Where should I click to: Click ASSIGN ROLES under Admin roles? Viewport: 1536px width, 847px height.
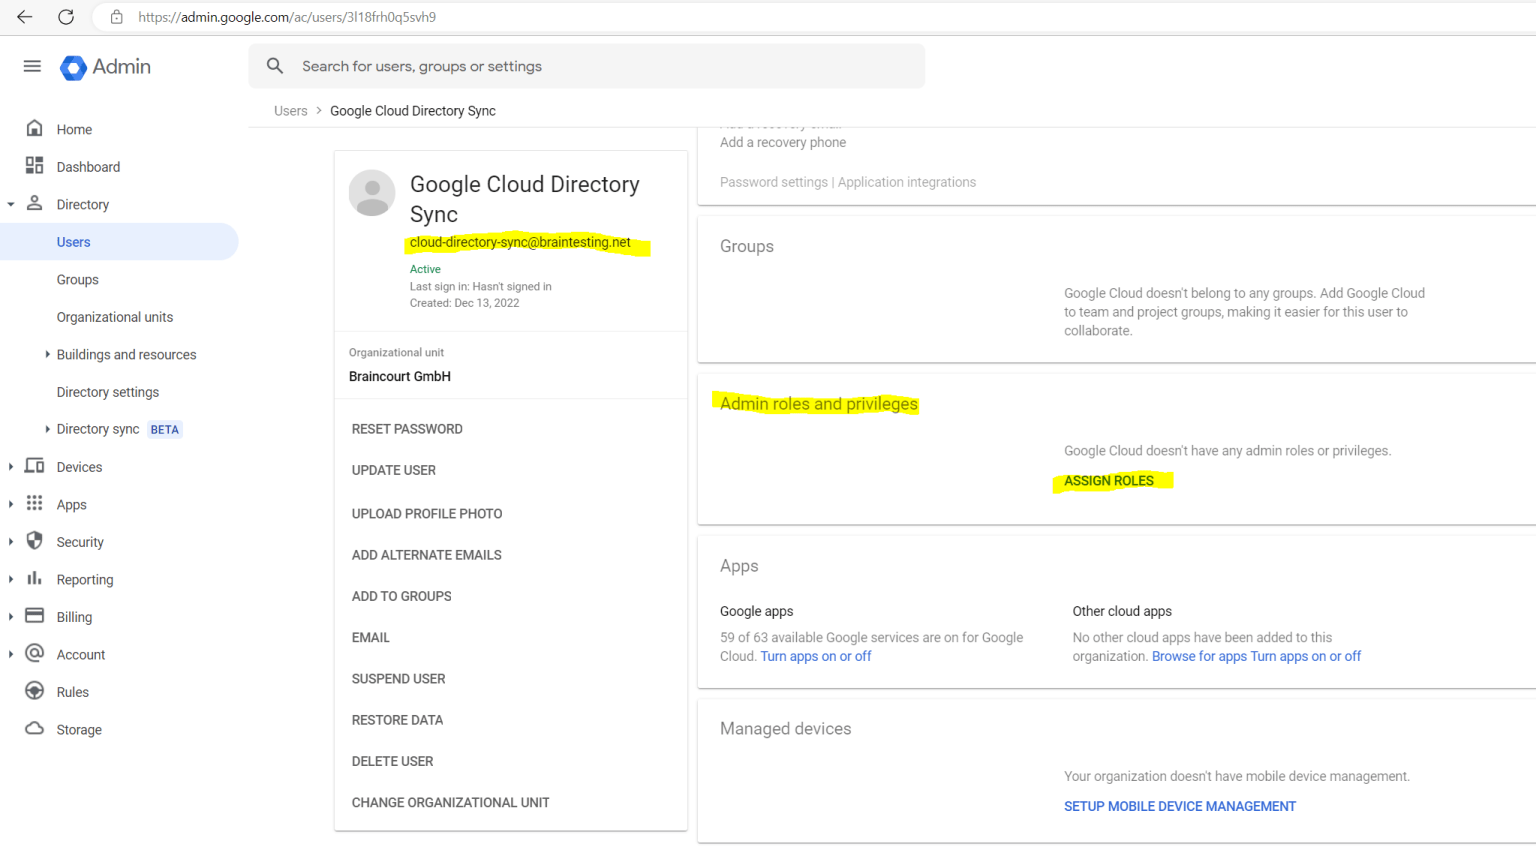coord(1111,480)
